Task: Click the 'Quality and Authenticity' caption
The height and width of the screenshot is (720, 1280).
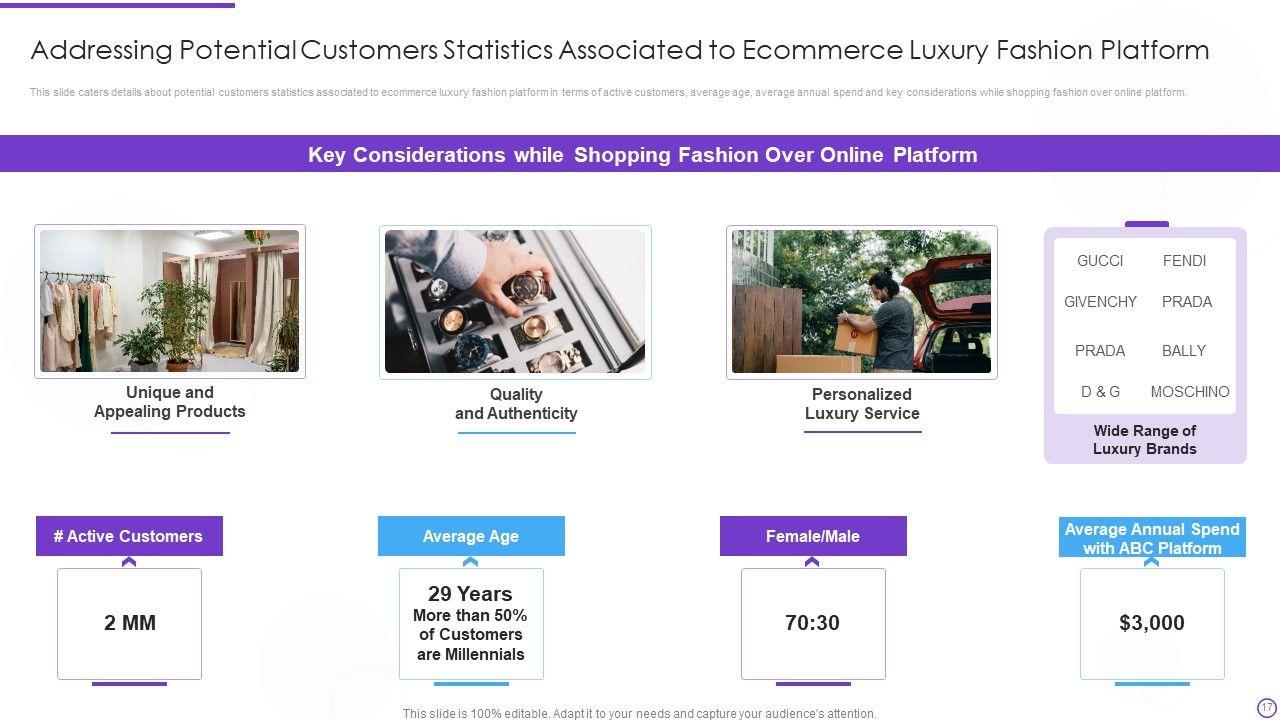Action: pyautogui.click(x=516, y=404)
